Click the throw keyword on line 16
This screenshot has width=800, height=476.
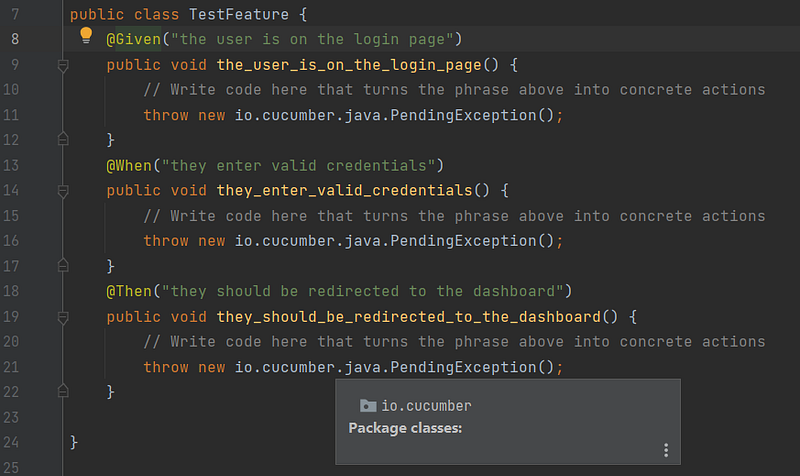point(166,241)
